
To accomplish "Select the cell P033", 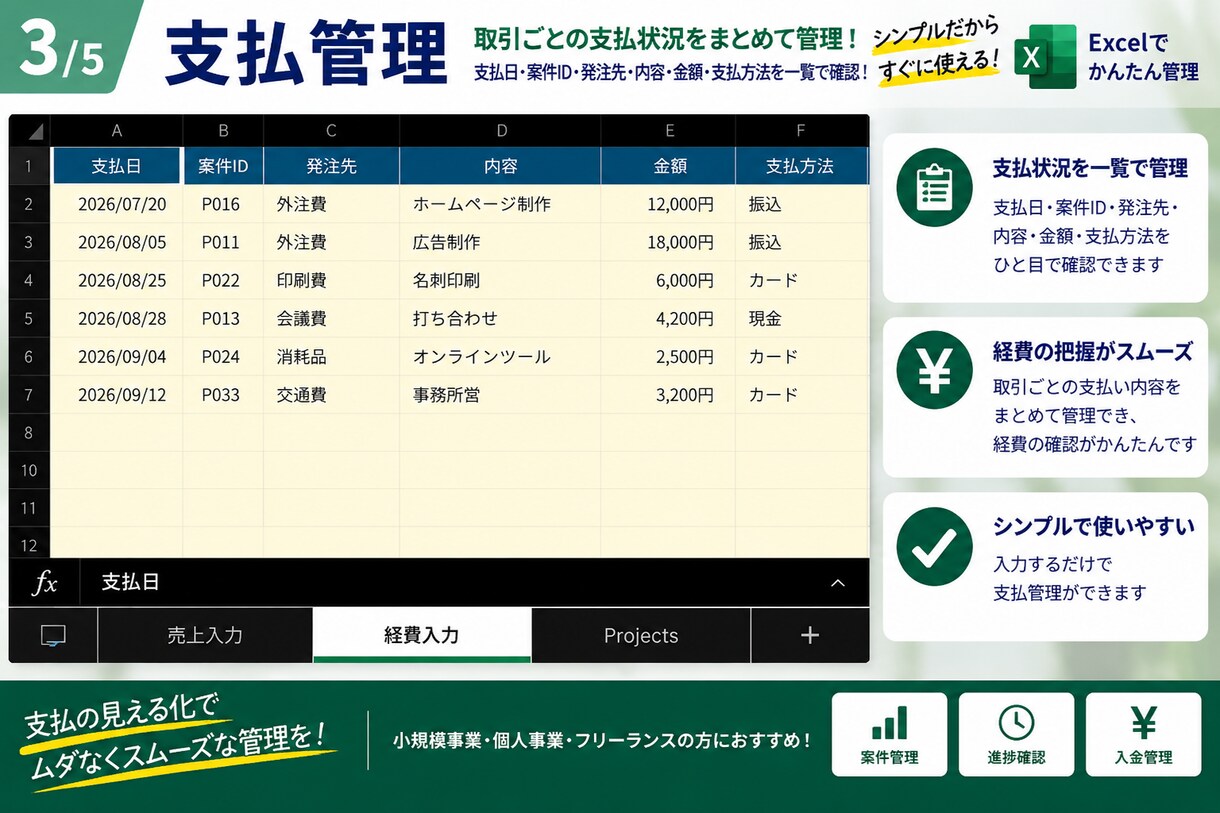I will tap(223, 394).
